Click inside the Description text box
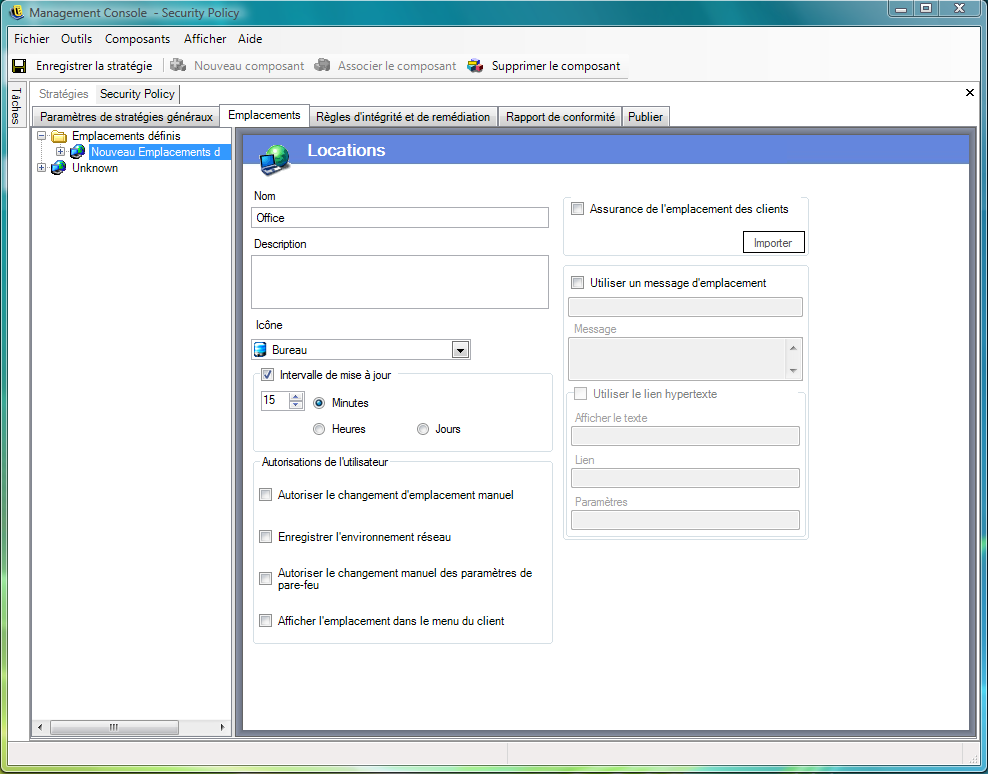Image resolution: width=988 pixels, height=774 pixels. (x=399, y=282)
